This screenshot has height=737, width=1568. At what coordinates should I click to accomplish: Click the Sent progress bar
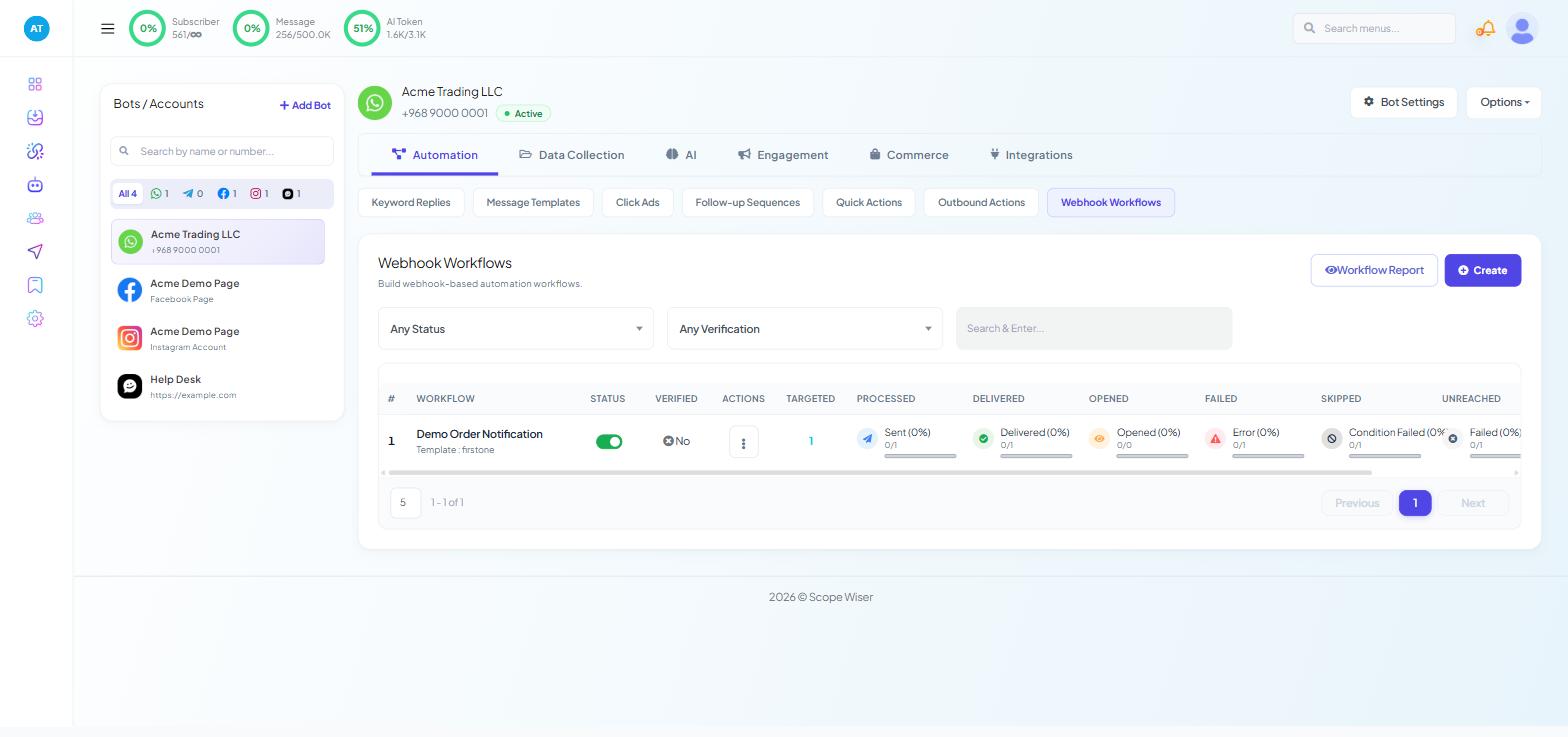pyautogui.click(x=920, y=456)
